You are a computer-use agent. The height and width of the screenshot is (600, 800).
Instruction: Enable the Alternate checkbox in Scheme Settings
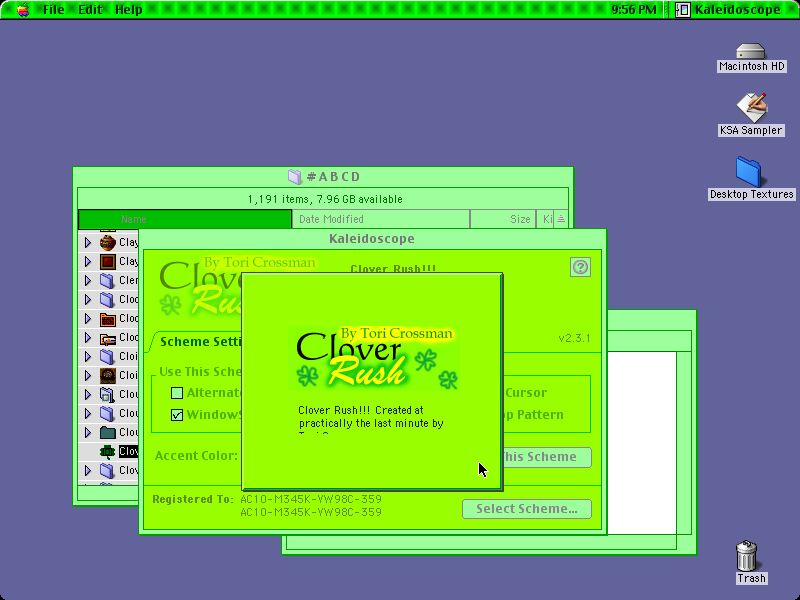coord(177,393)
